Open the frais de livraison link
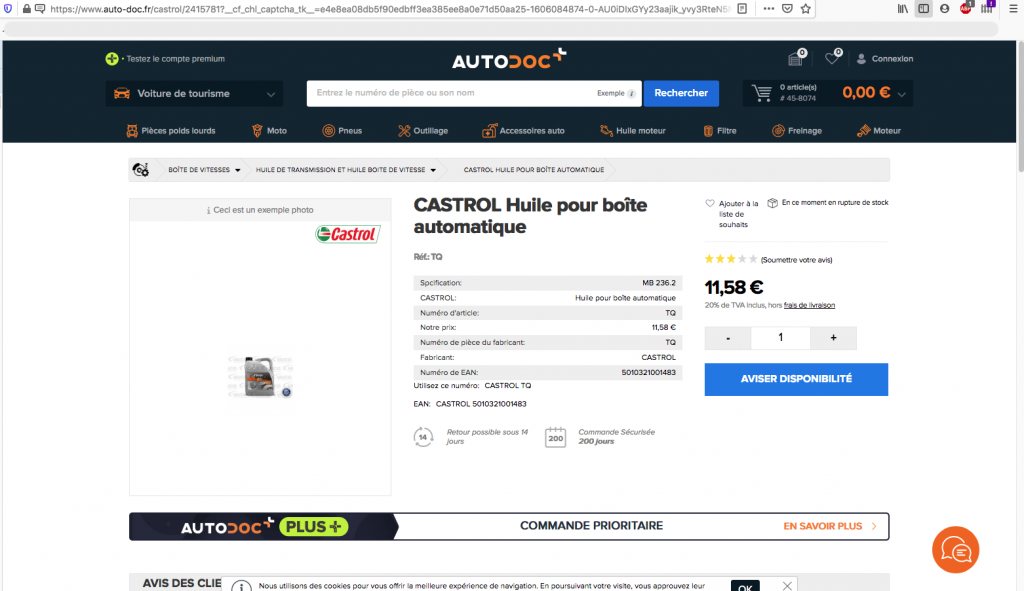 (x=809, y=305)
